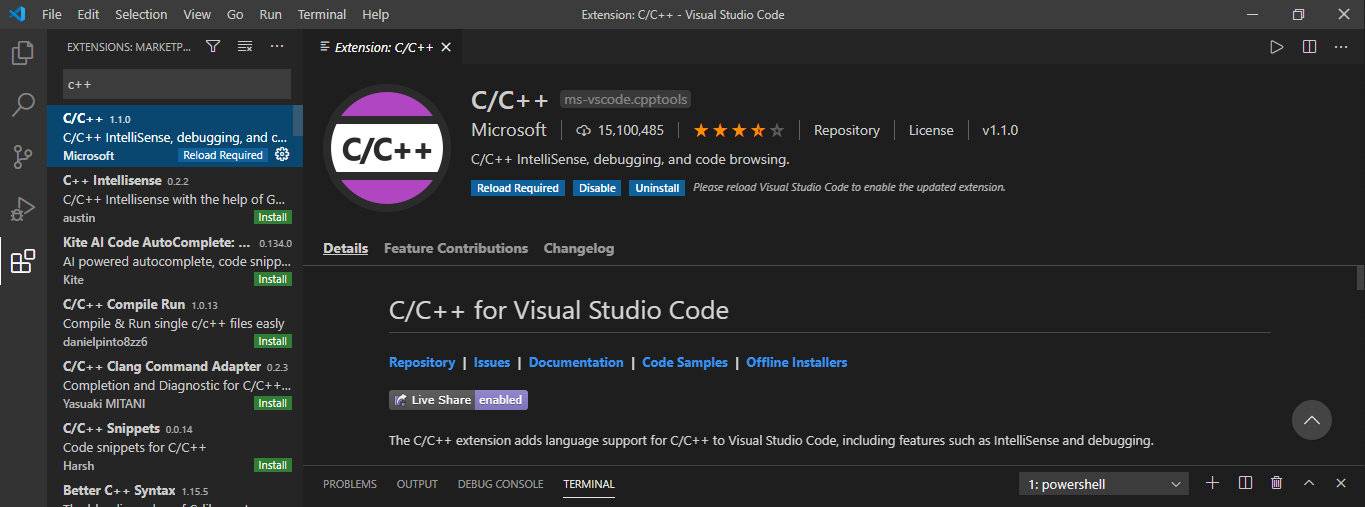Open the powershell terminal selector dropdown
The height and width of the screenshot is (507, 1365).
pyautogui.click(x=1104, y=484)
